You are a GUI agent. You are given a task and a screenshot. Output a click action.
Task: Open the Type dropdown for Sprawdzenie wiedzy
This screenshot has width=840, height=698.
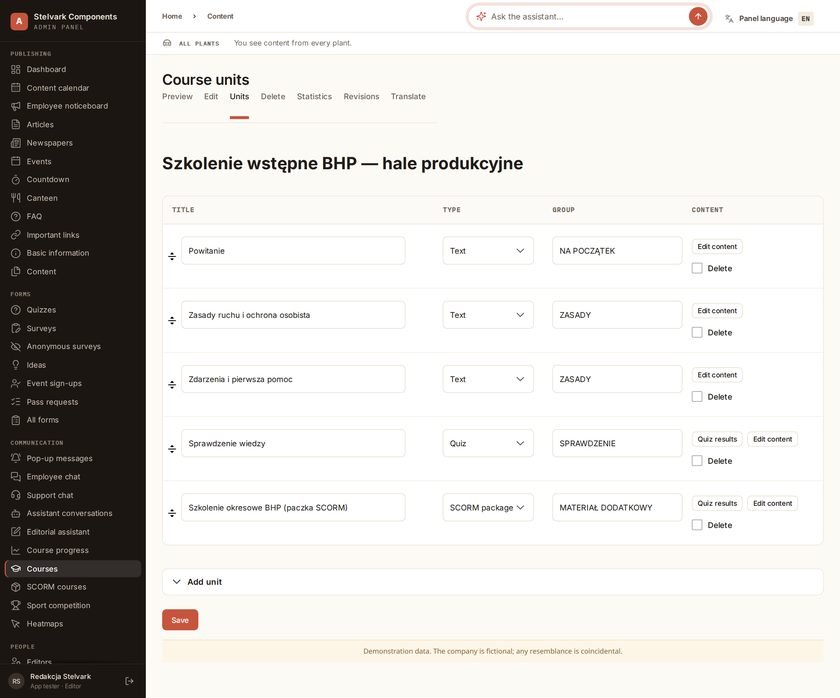click(x=488, y=443)
